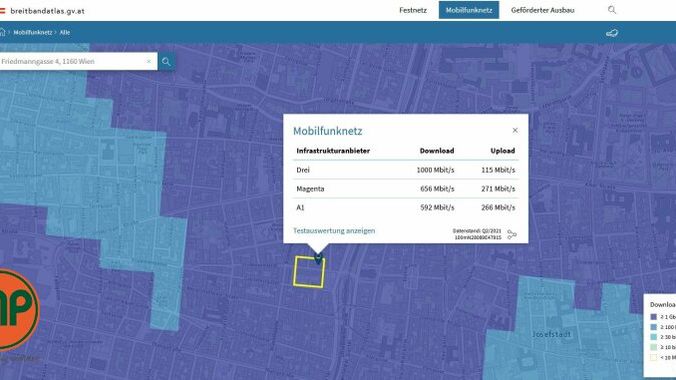
Task: Select the Mobilfunknetz navigation tab
Action: 469,10
